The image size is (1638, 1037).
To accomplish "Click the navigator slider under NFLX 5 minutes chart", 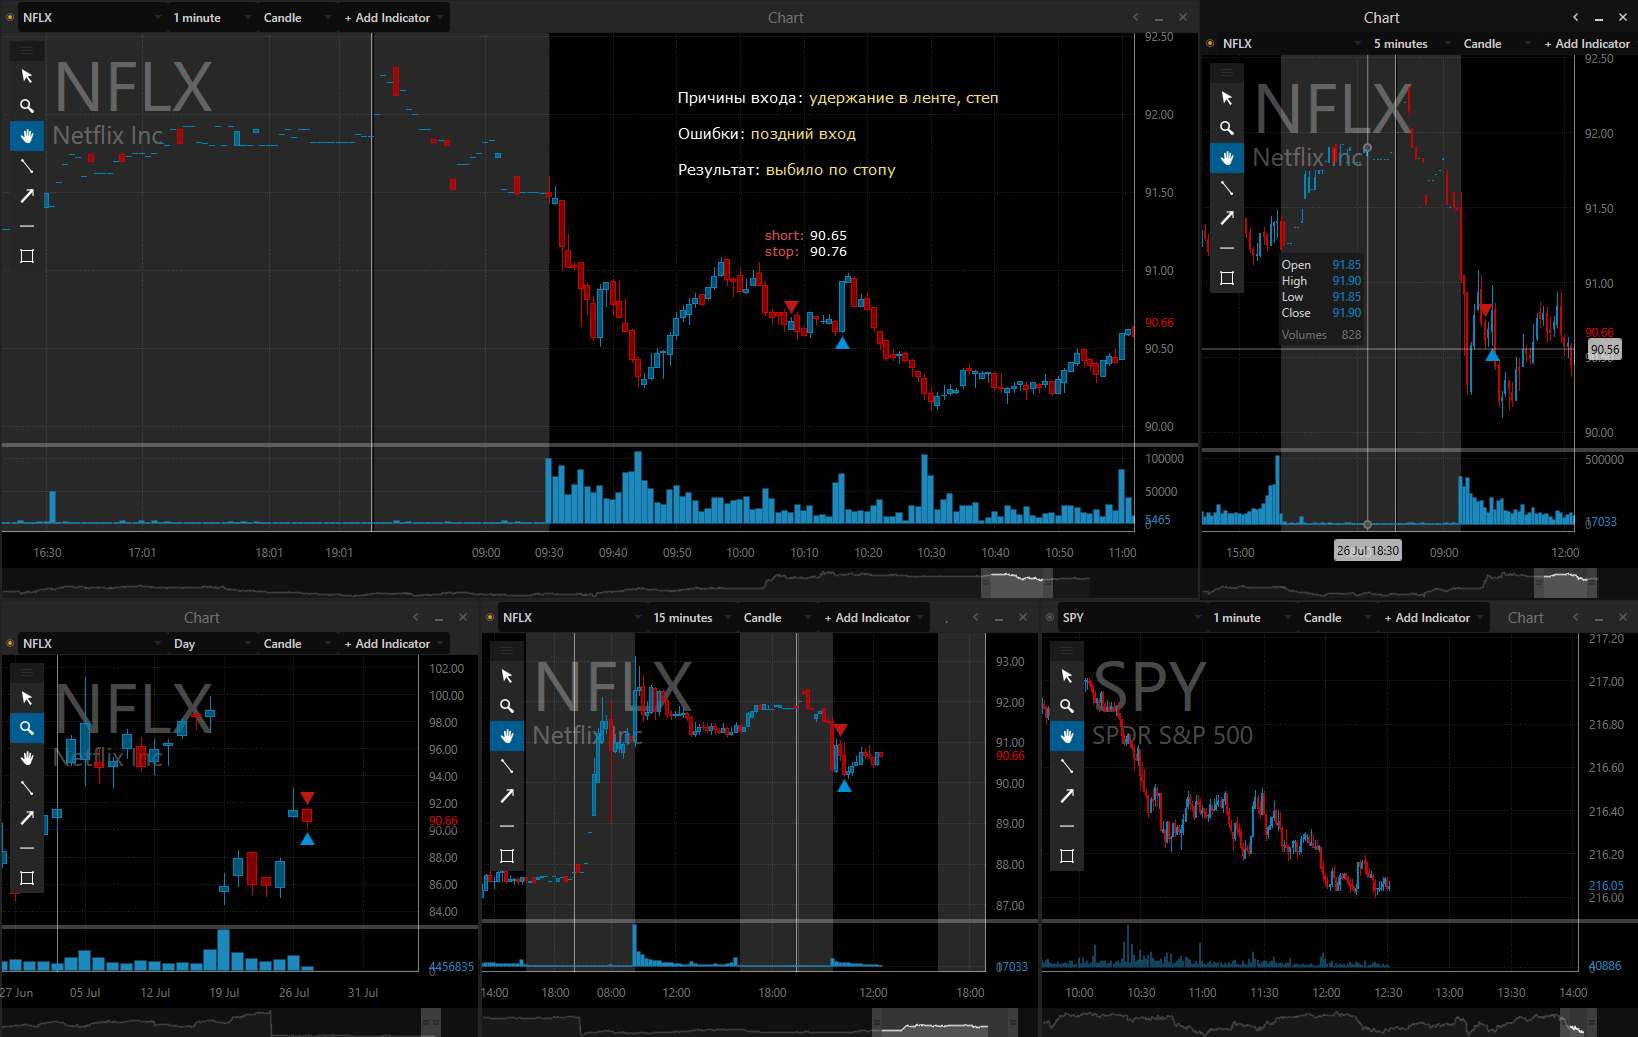I will (x=1566, y=583).
